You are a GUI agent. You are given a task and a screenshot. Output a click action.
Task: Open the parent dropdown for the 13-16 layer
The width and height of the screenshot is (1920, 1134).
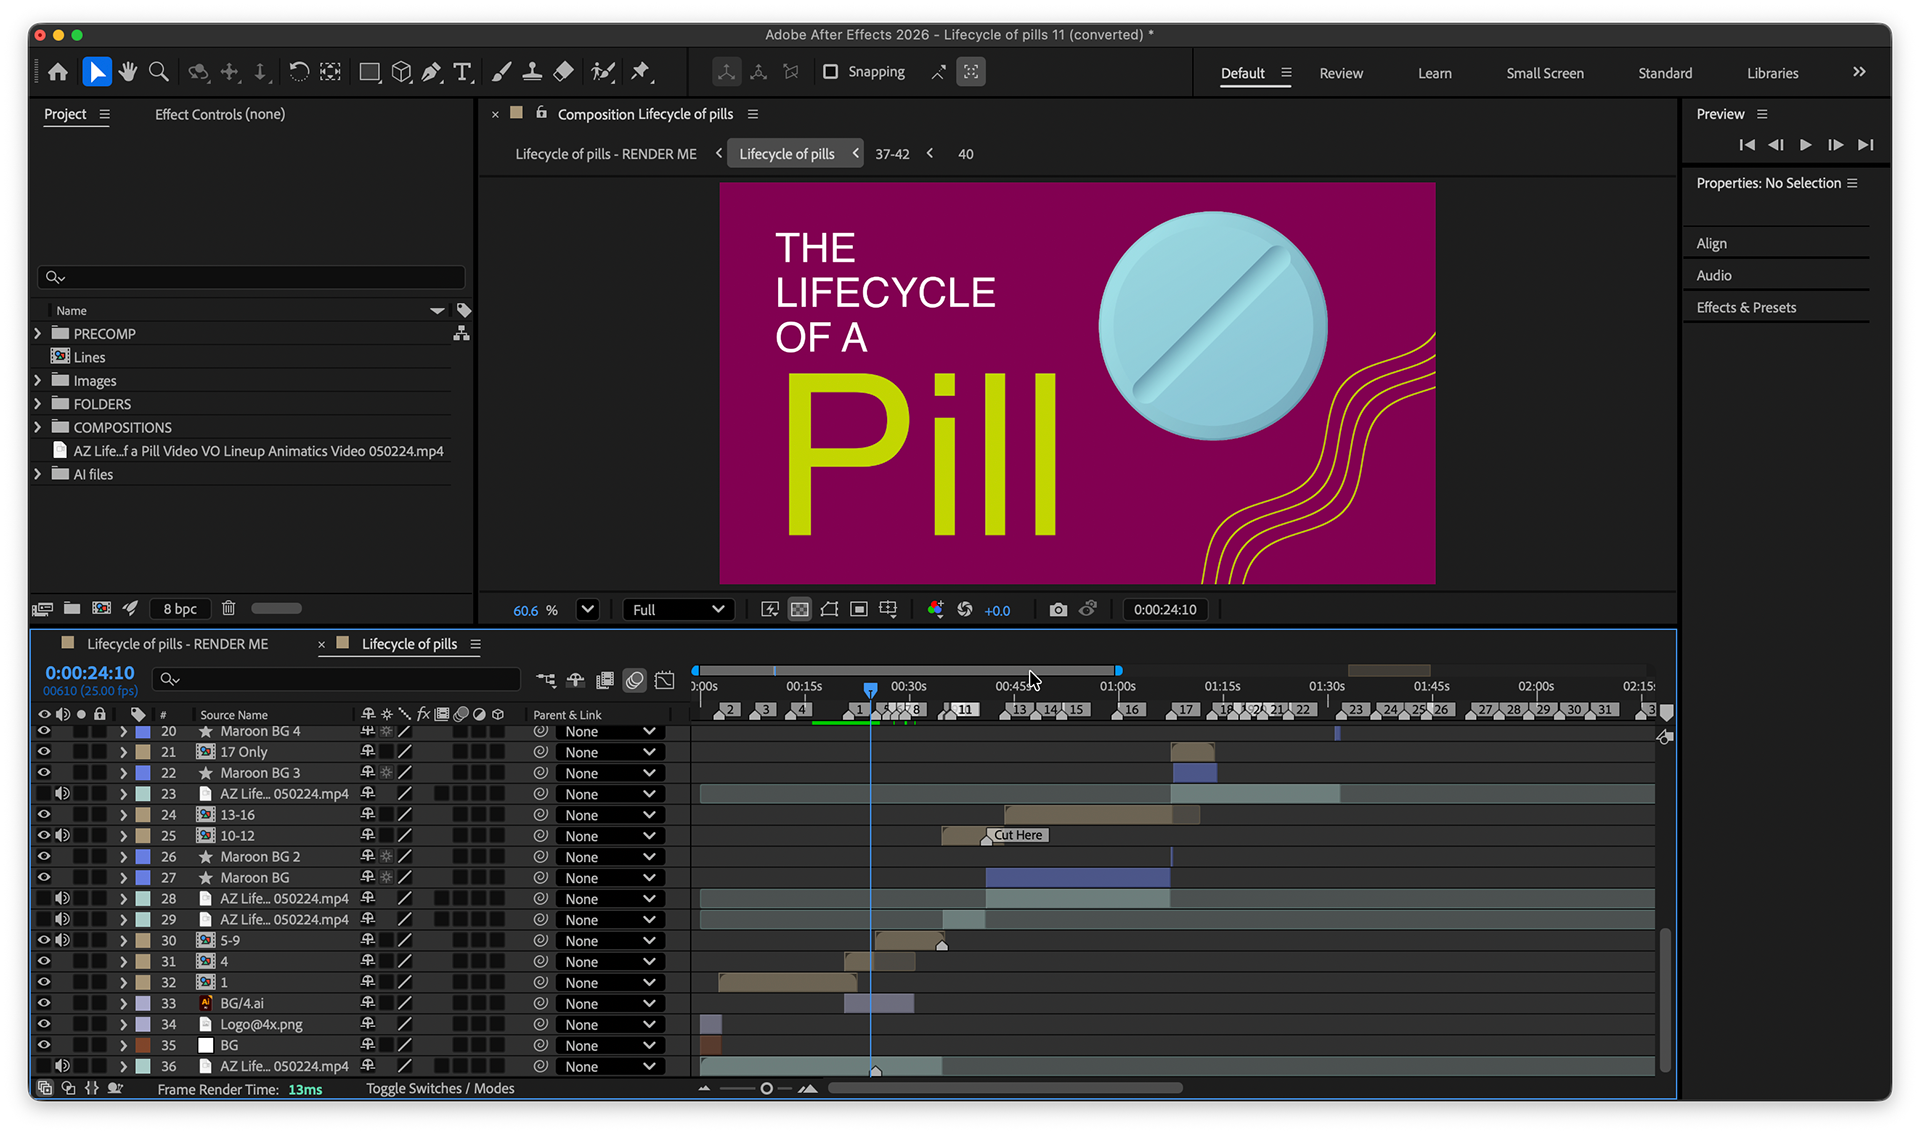point(610,815)
